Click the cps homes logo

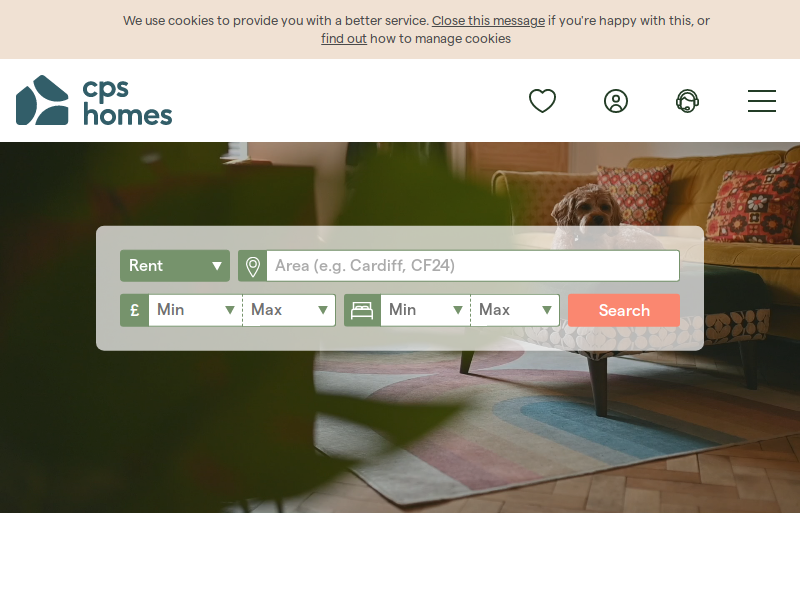pyautogui.click(x=94, y=100)
